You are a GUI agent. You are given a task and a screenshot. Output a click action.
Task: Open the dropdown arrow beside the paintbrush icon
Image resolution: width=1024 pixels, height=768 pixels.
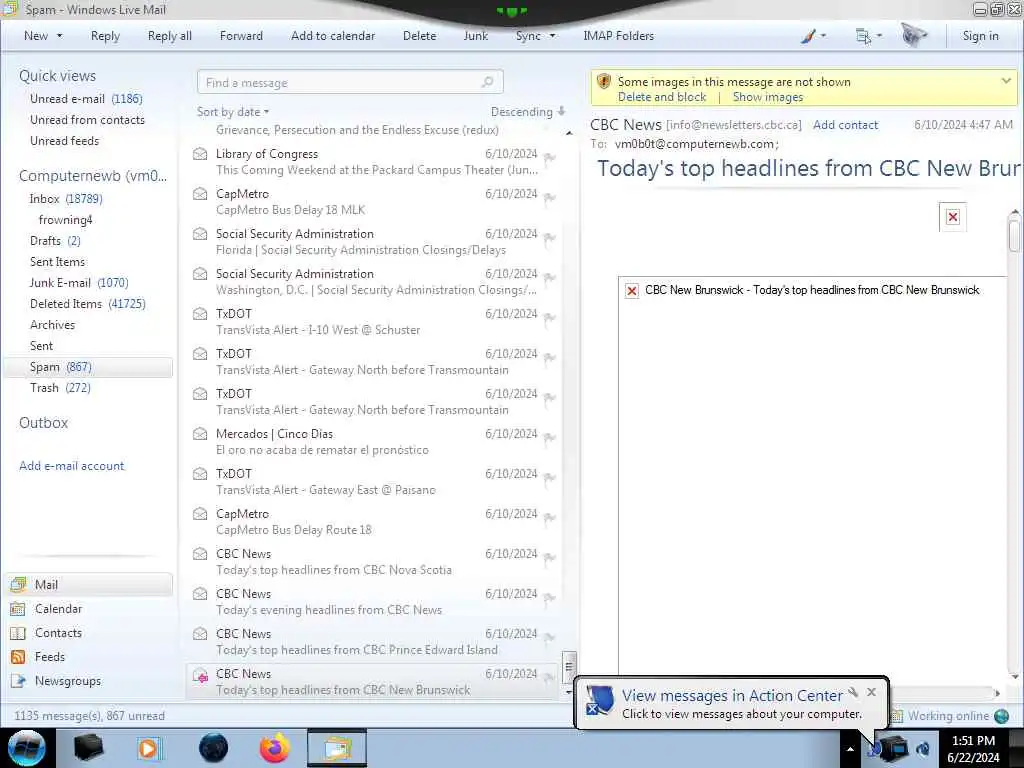tap(824, 36)
